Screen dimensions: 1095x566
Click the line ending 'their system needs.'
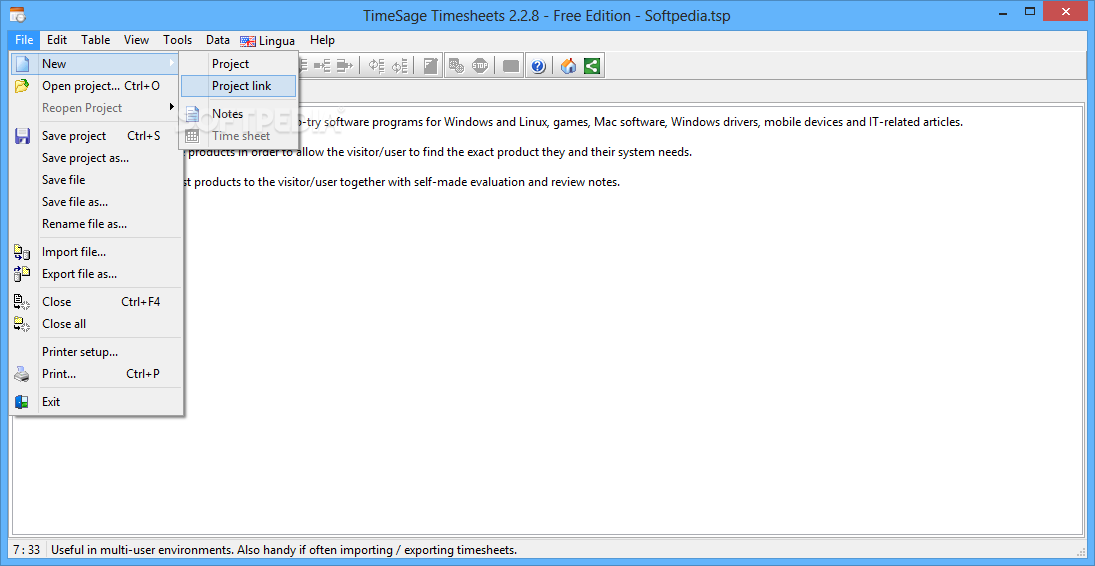coord(438,152)
